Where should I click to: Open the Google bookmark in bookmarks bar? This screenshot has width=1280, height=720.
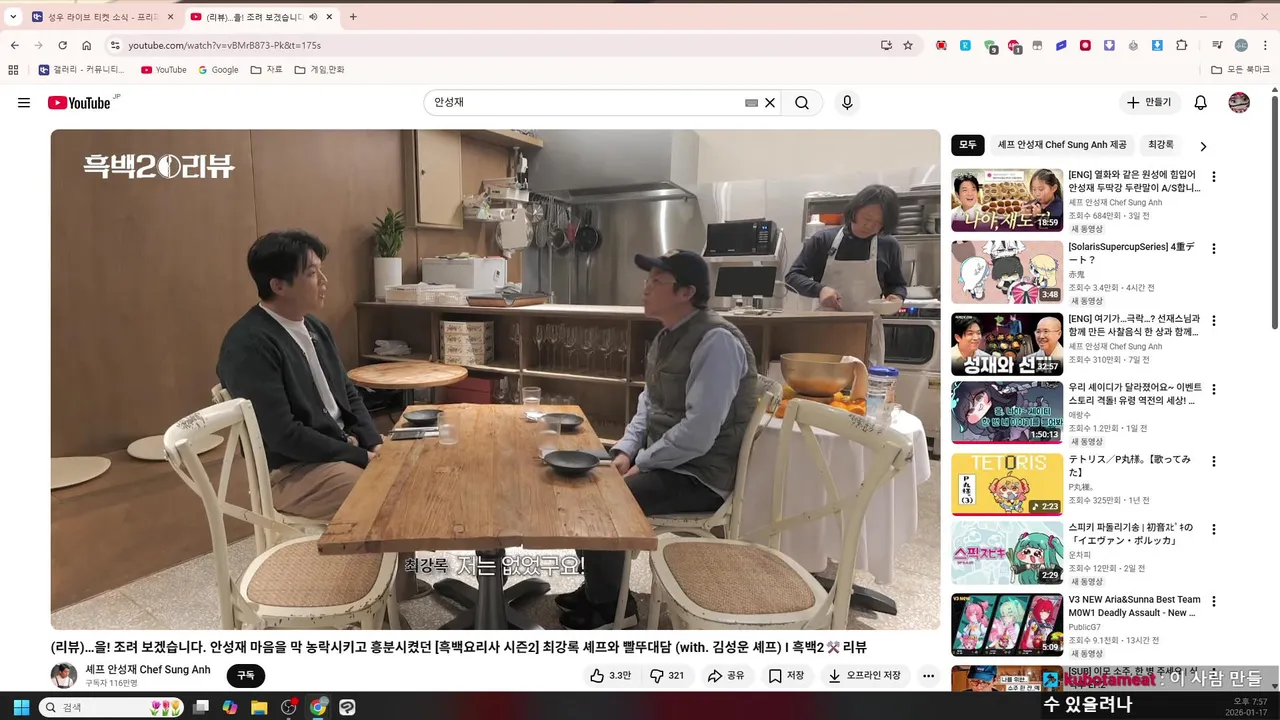click(219, 70)
